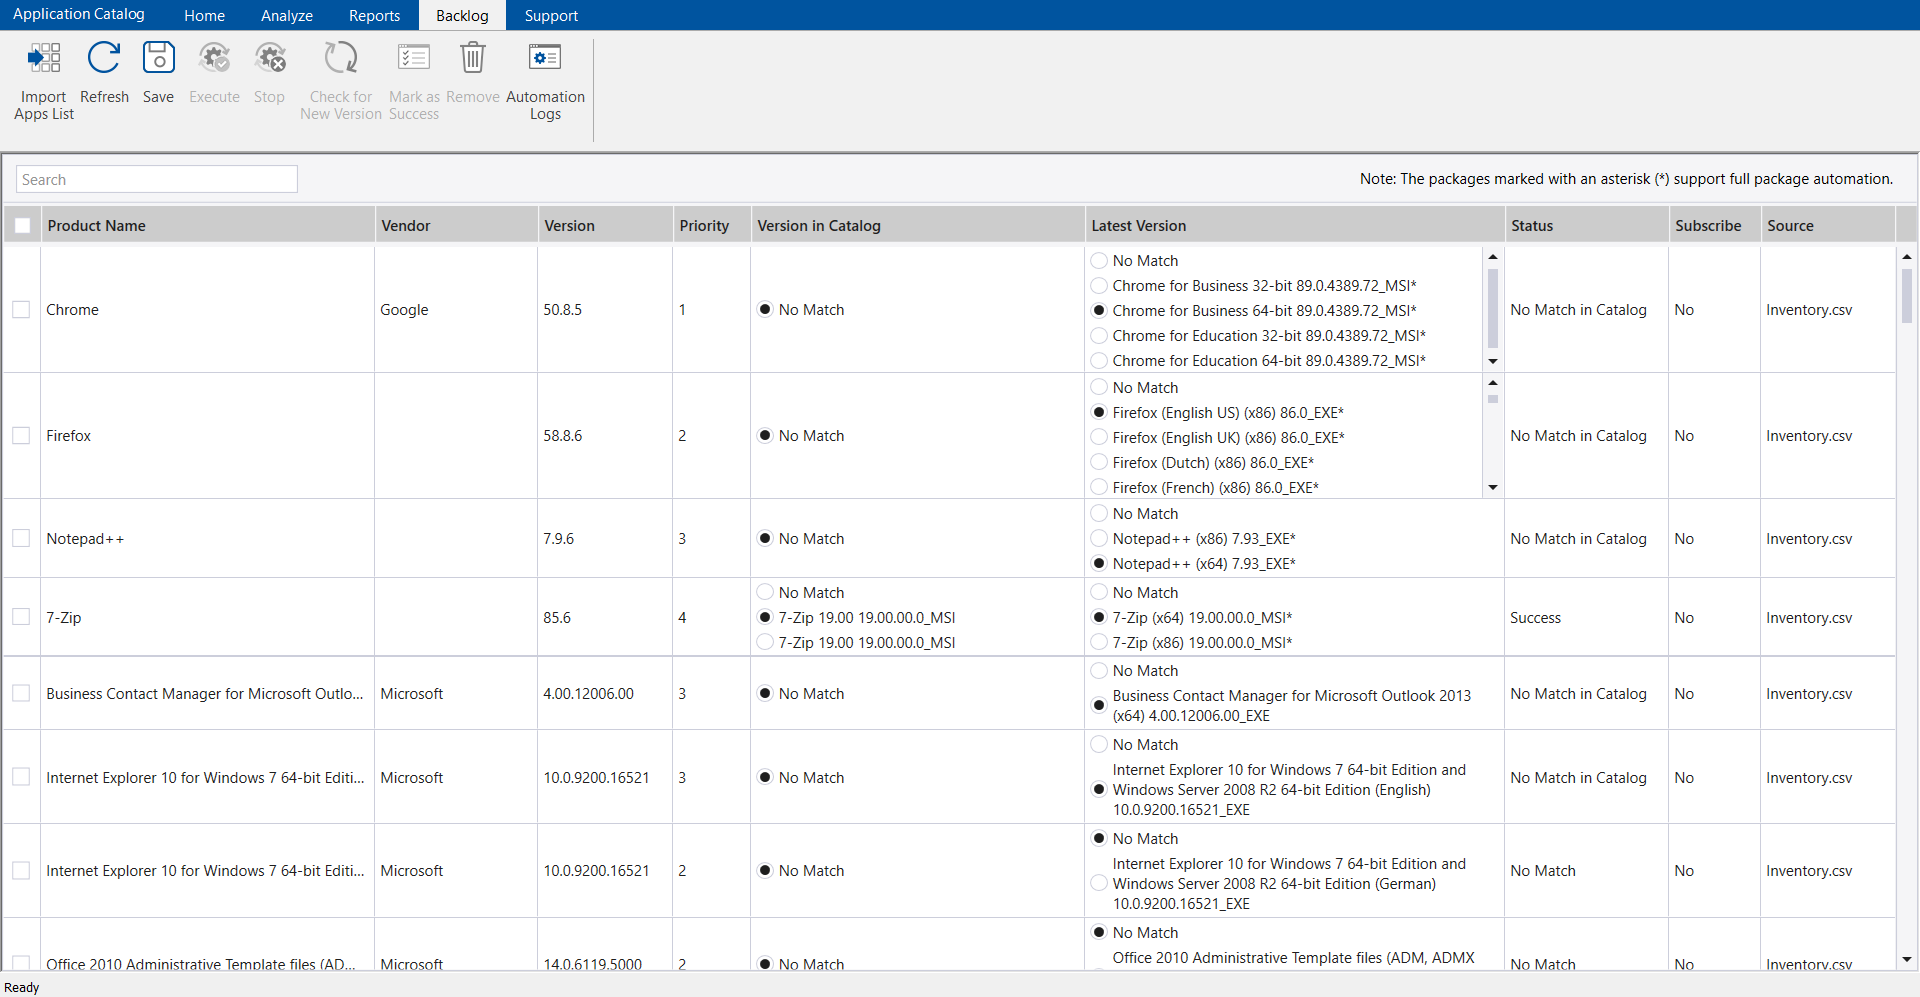Sort by the Product Name column header

(207, 226)
